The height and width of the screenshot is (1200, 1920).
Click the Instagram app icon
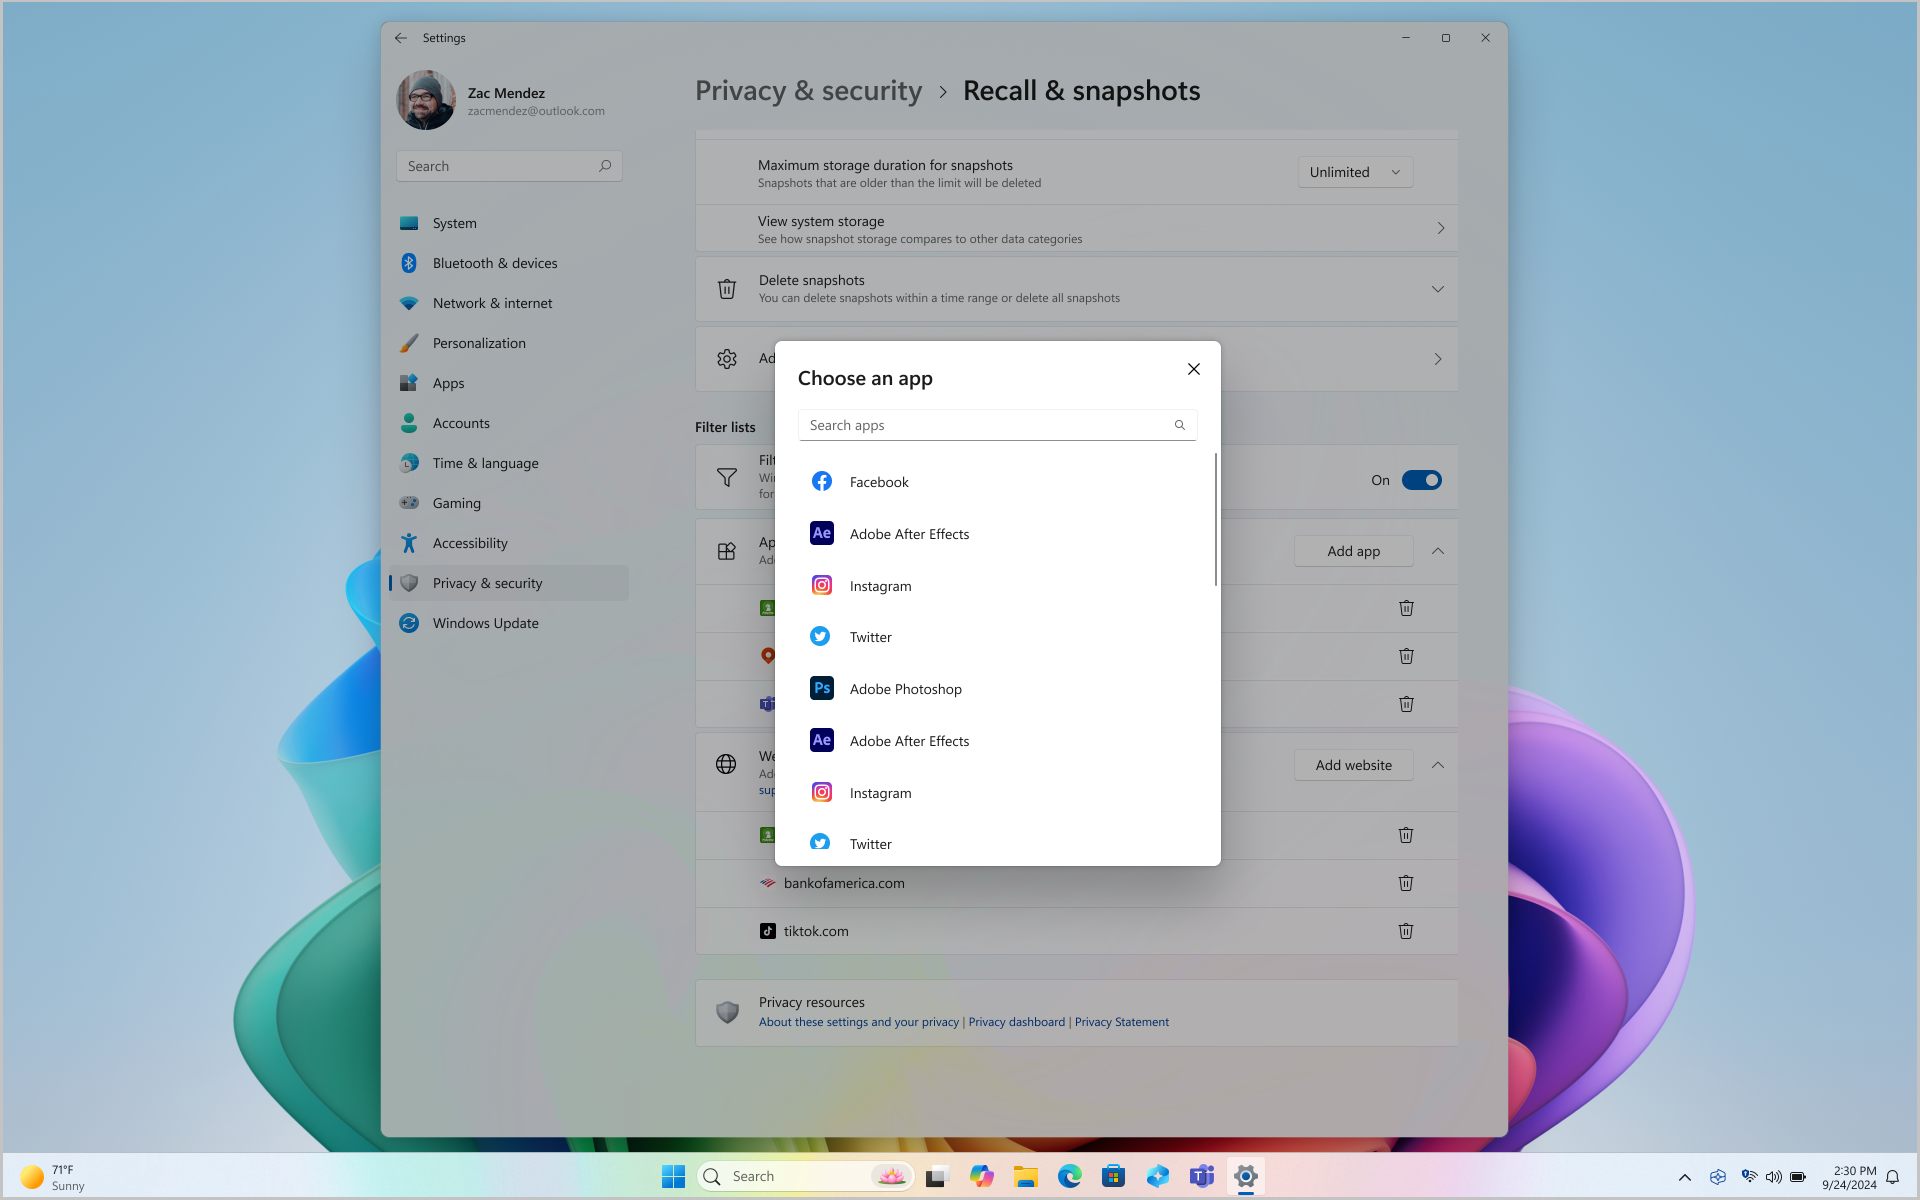pos(820,585)
